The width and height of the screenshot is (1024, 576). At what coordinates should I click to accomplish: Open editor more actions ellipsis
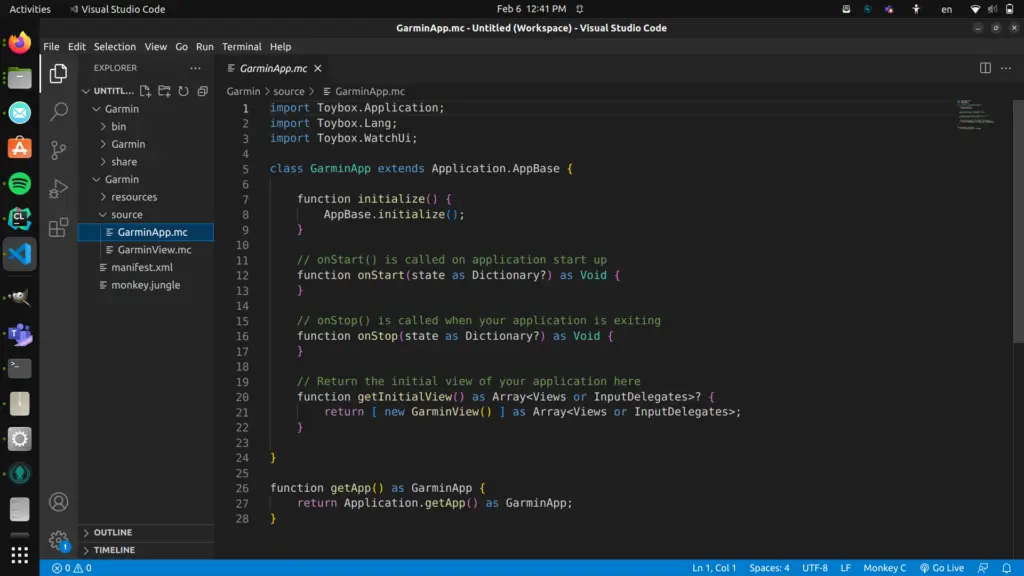[1006, 68]
